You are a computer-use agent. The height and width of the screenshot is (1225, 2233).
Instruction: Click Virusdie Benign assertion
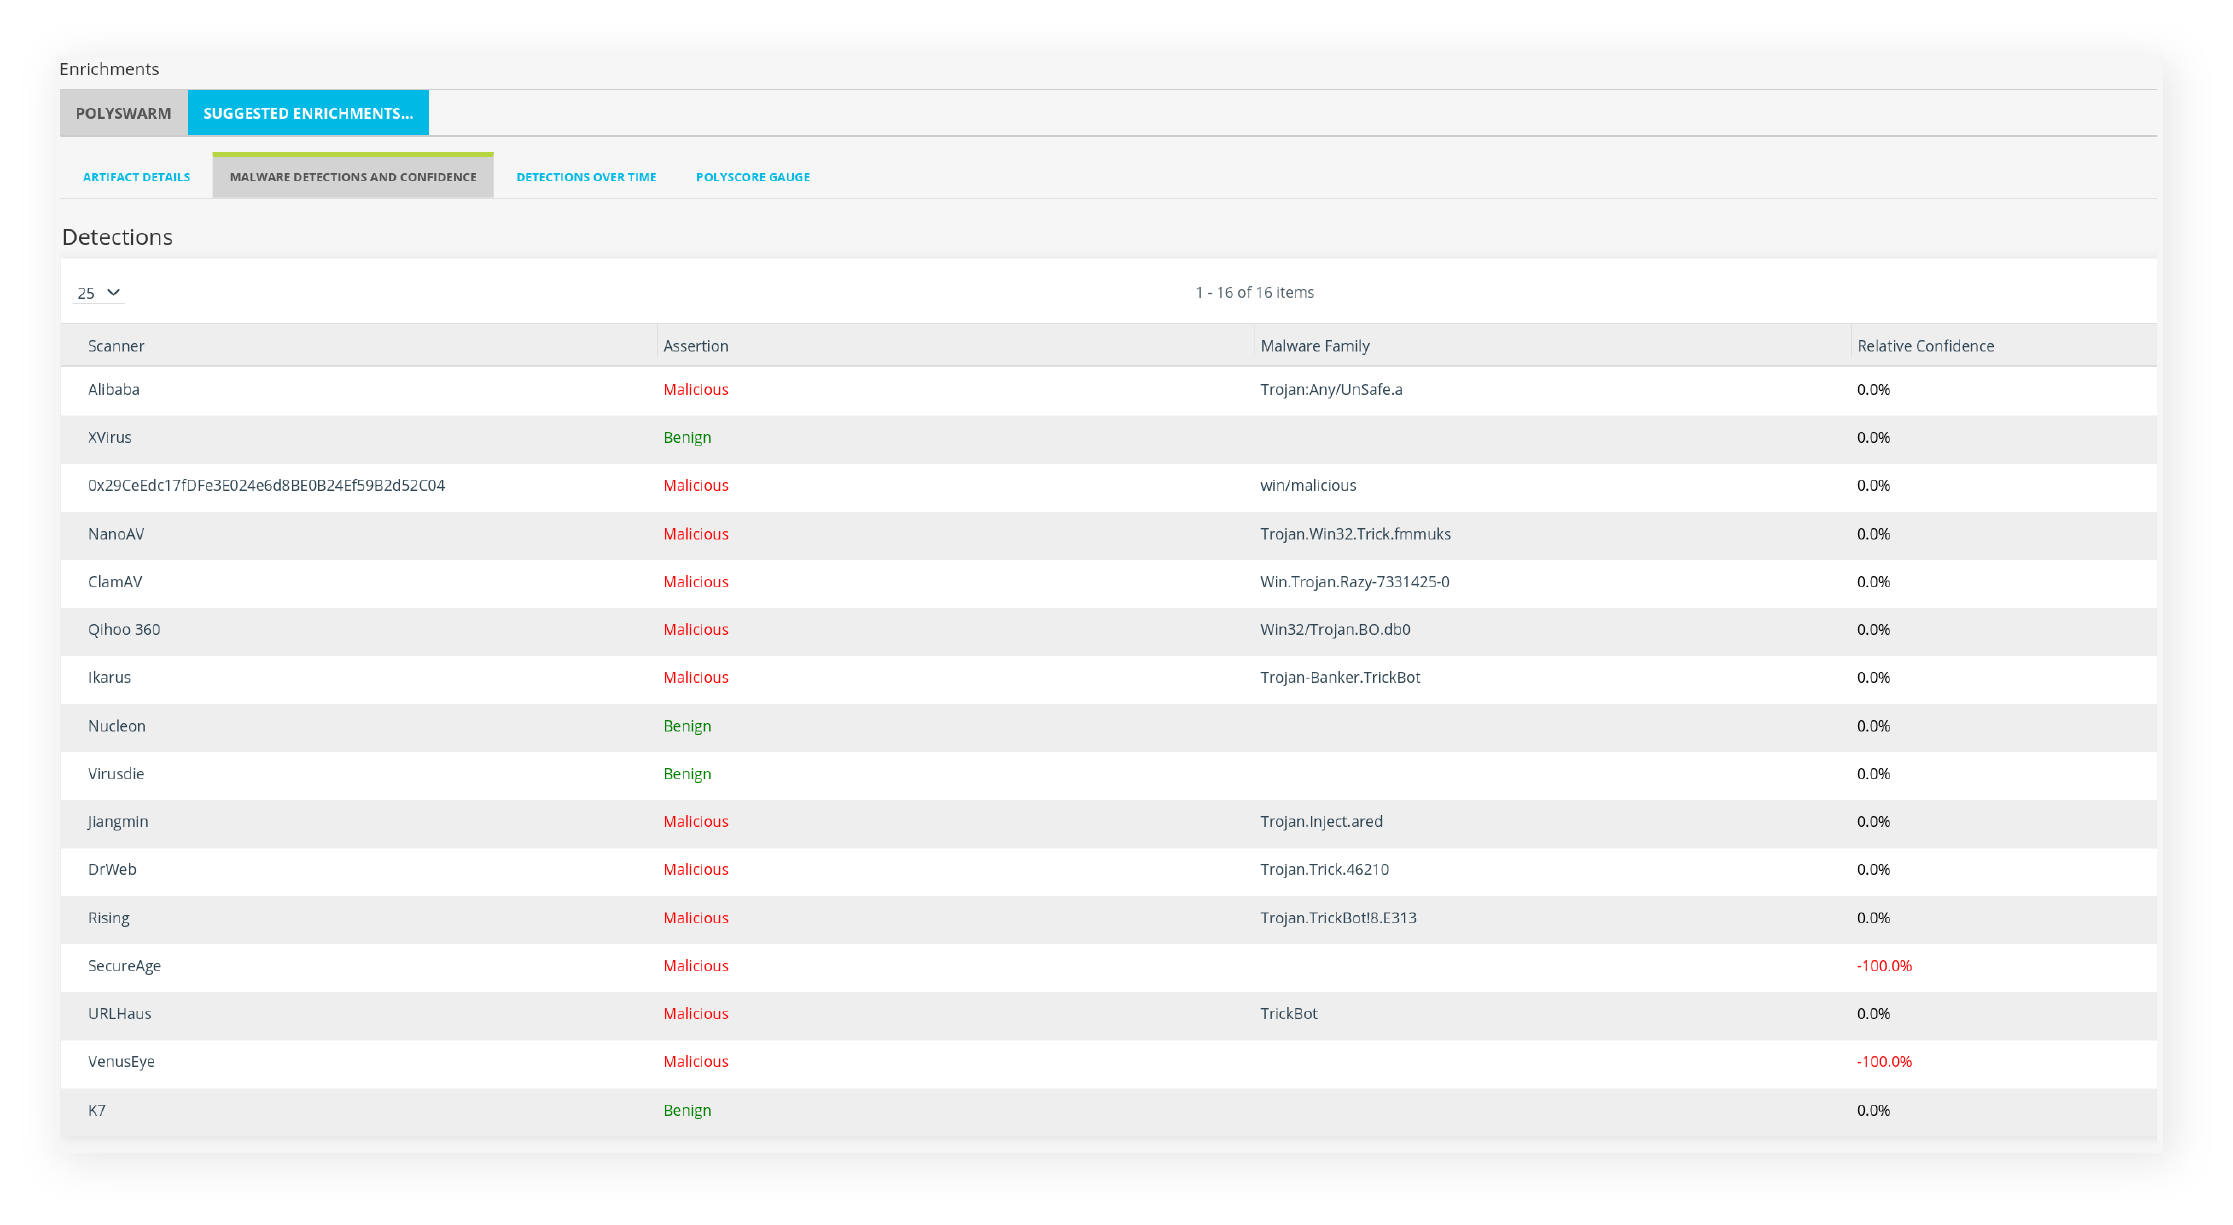[x=688, y=774]
